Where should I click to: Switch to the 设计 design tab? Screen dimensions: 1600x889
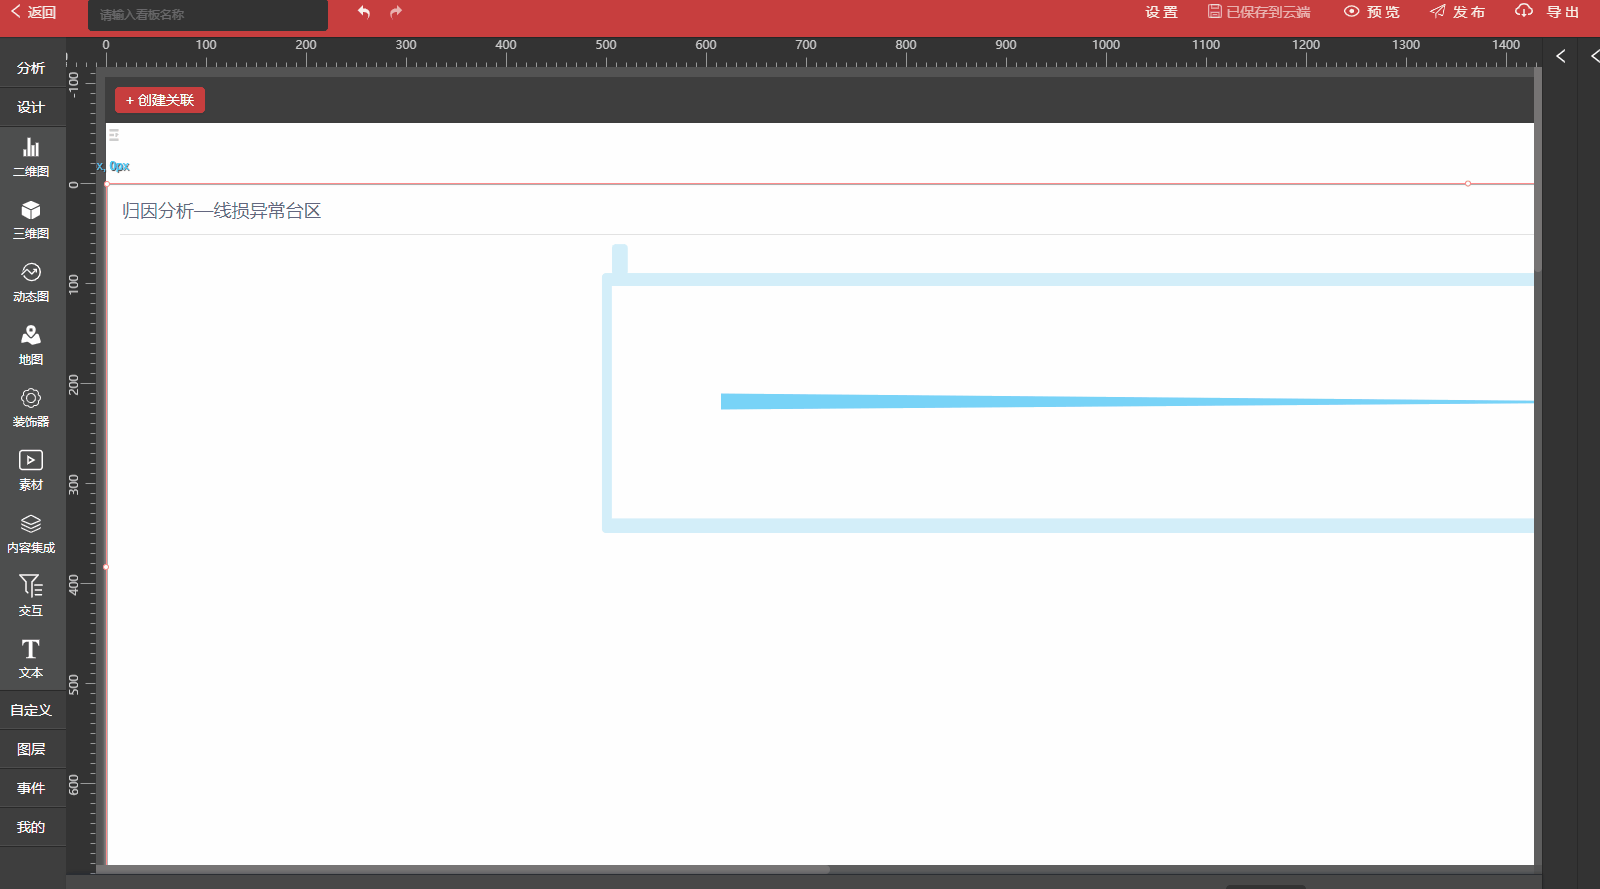click(31, 107)
